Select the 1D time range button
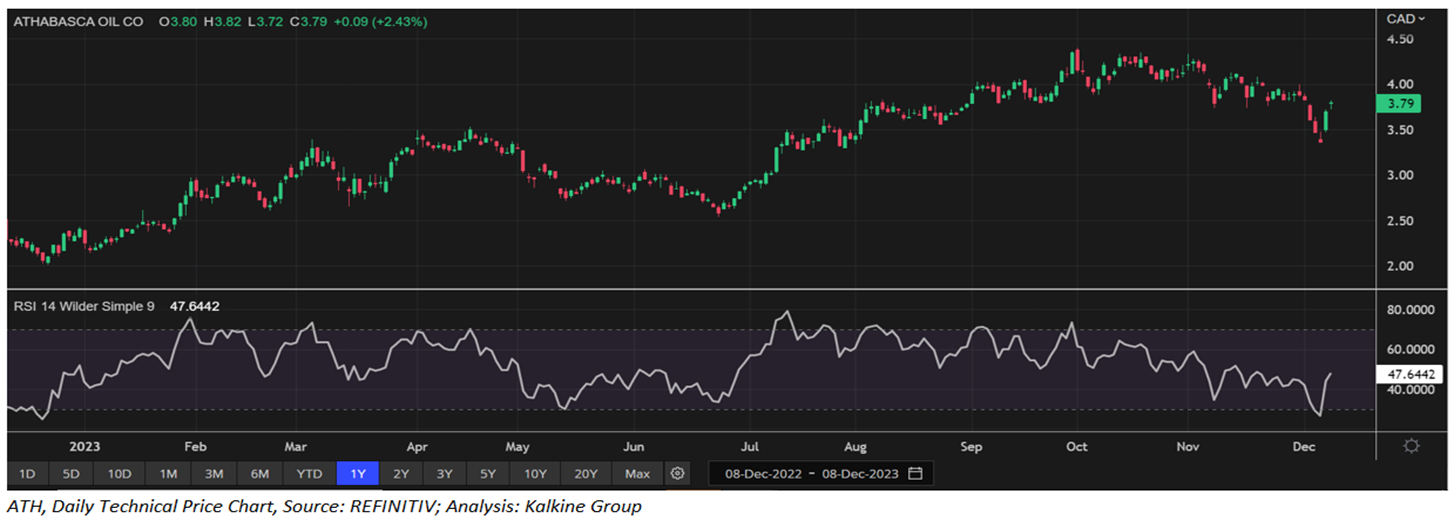Viewport: 1454px width, 523px height. tap(27, 473)
